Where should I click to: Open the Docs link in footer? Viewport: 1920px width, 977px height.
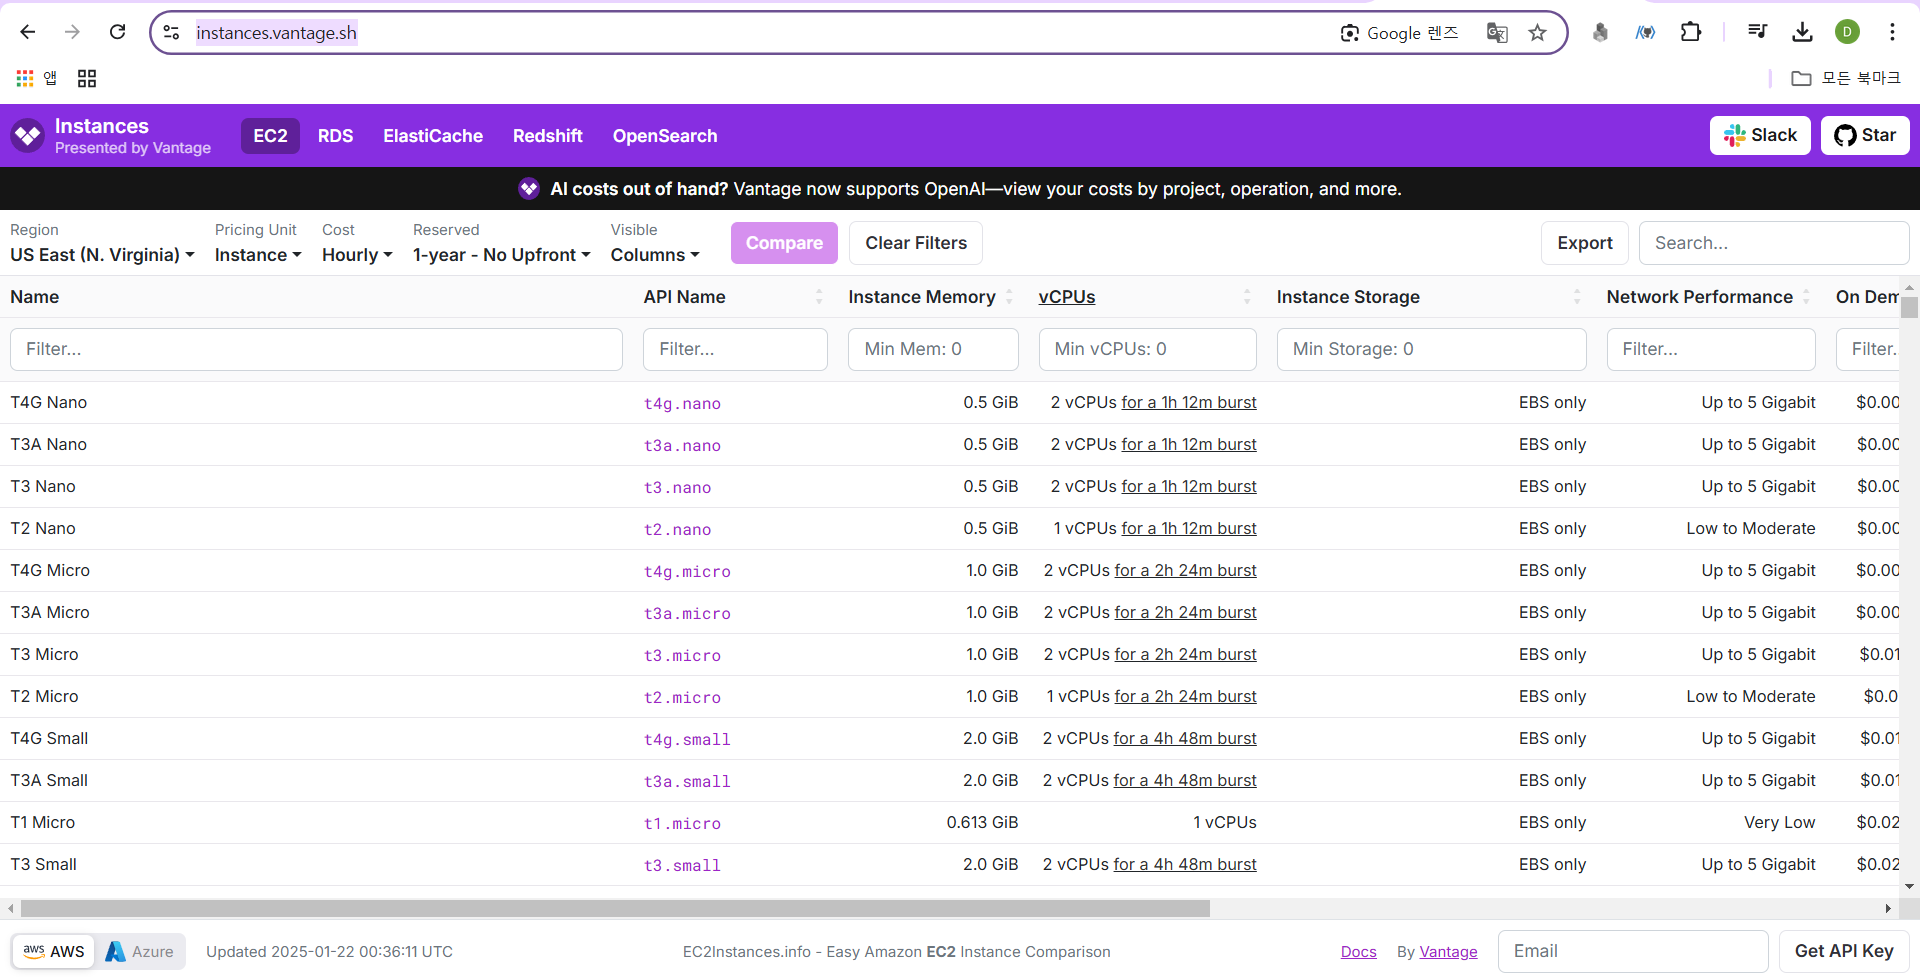point(1358,952)
